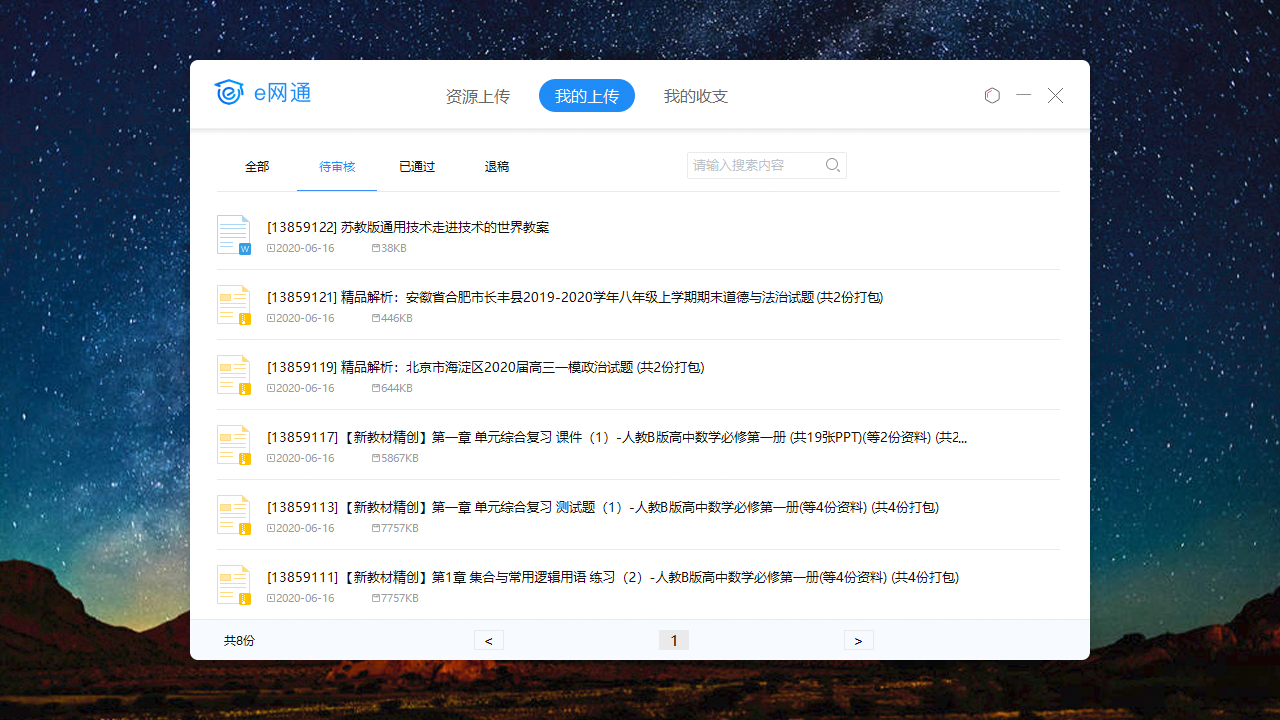Select the 资源上传 menu item
Viewport: 1280px width, 720px height.
click(x=478, y=96)
